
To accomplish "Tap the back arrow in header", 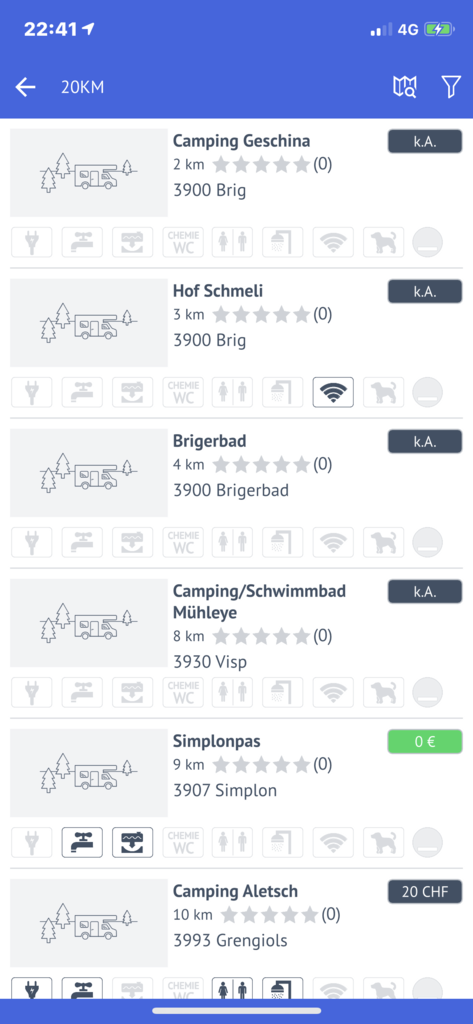I will point(25,87).
